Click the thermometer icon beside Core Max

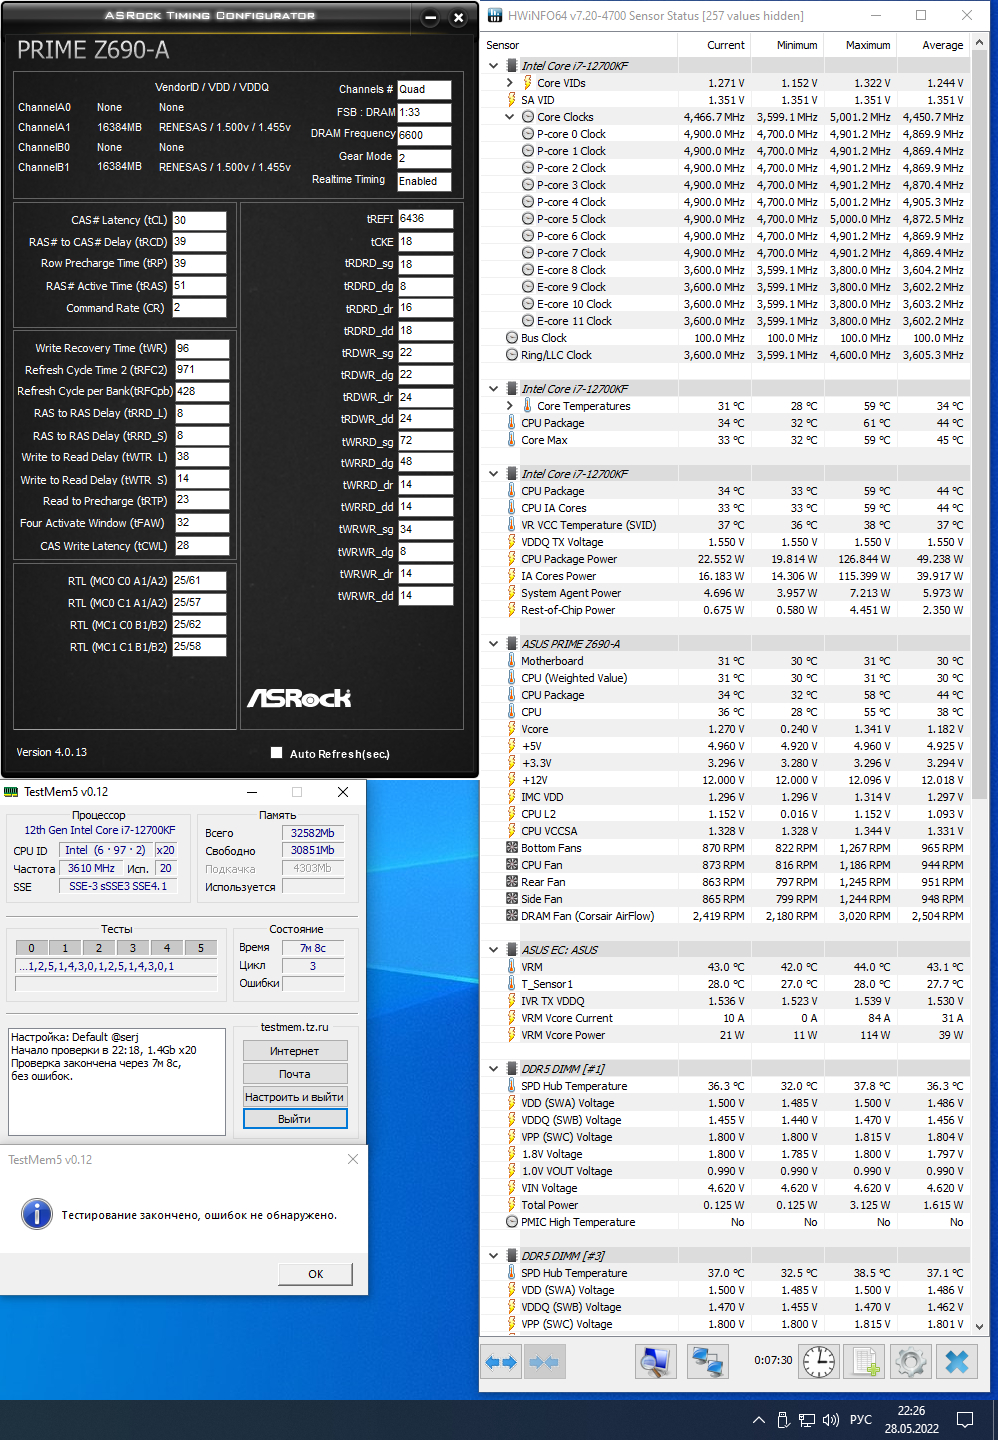point(512,440)
